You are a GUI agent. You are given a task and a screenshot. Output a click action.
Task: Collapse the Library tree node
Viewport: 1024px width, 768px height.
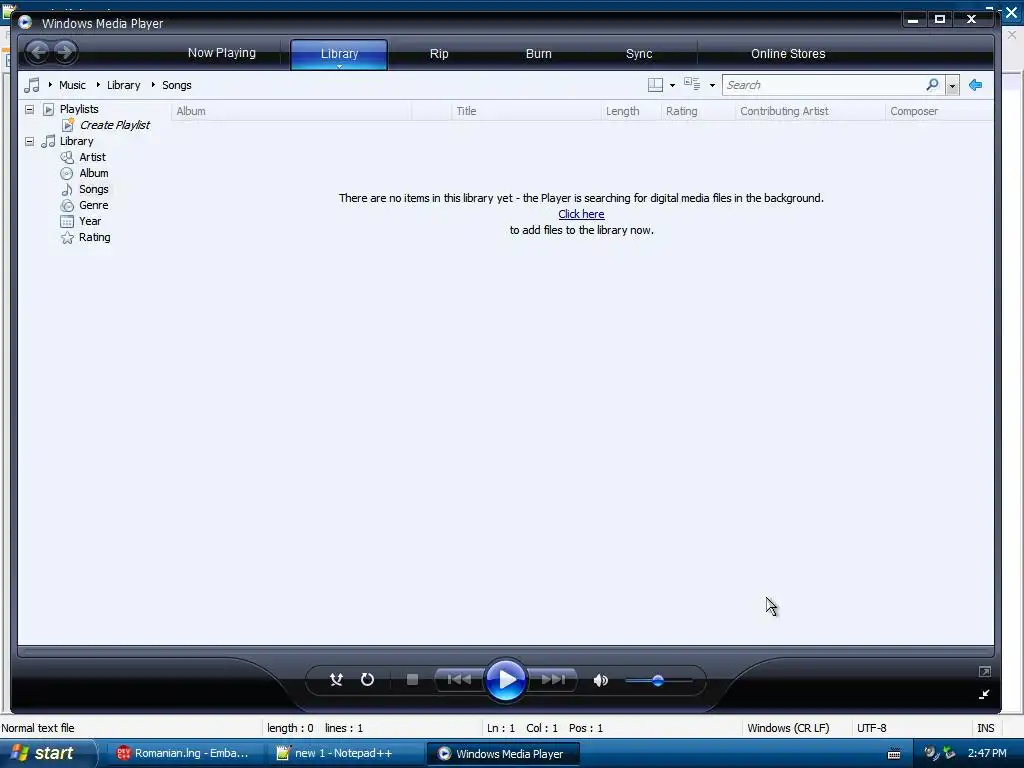pos(29,141)
